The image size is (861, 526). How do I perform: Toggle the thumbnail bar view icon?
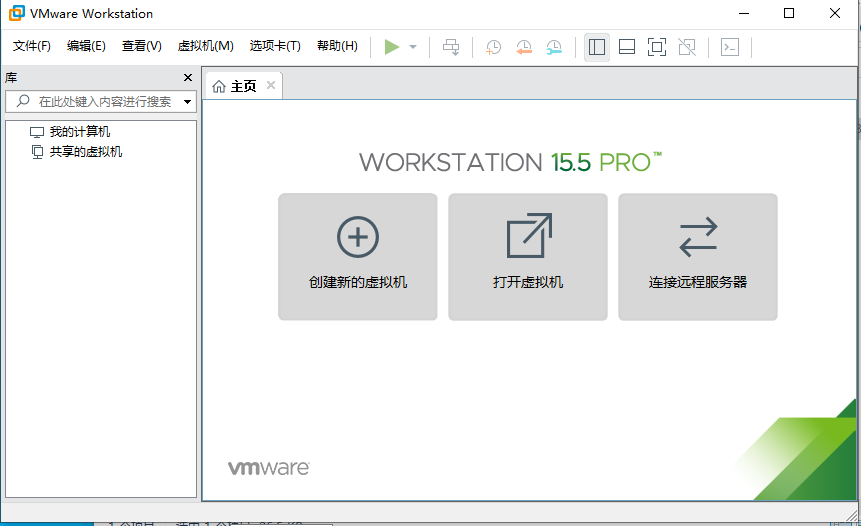tap(627, 47)
